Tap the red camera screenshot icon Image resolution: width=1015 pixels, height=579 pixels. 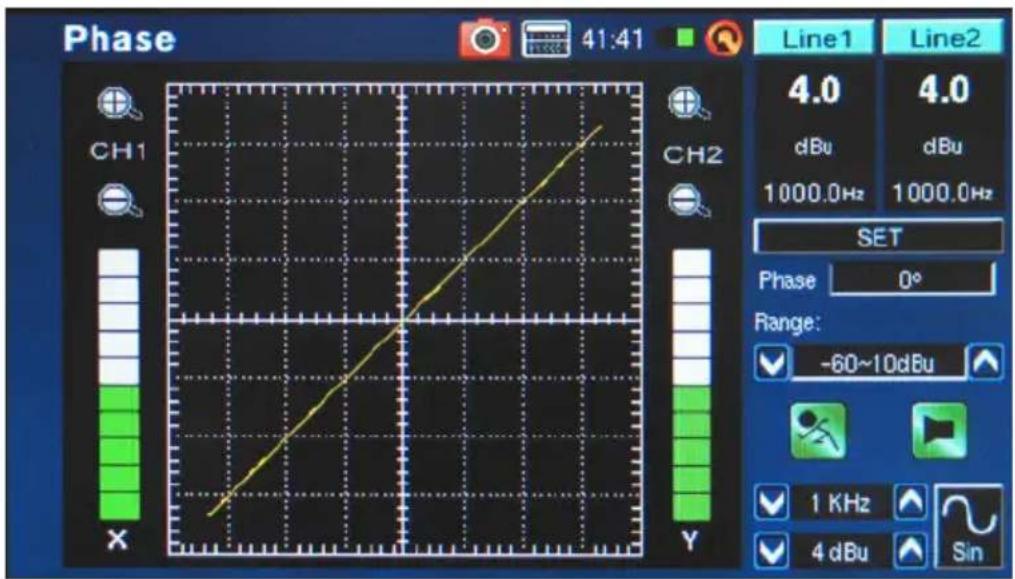pyautogui.click(x=484, y=39)
